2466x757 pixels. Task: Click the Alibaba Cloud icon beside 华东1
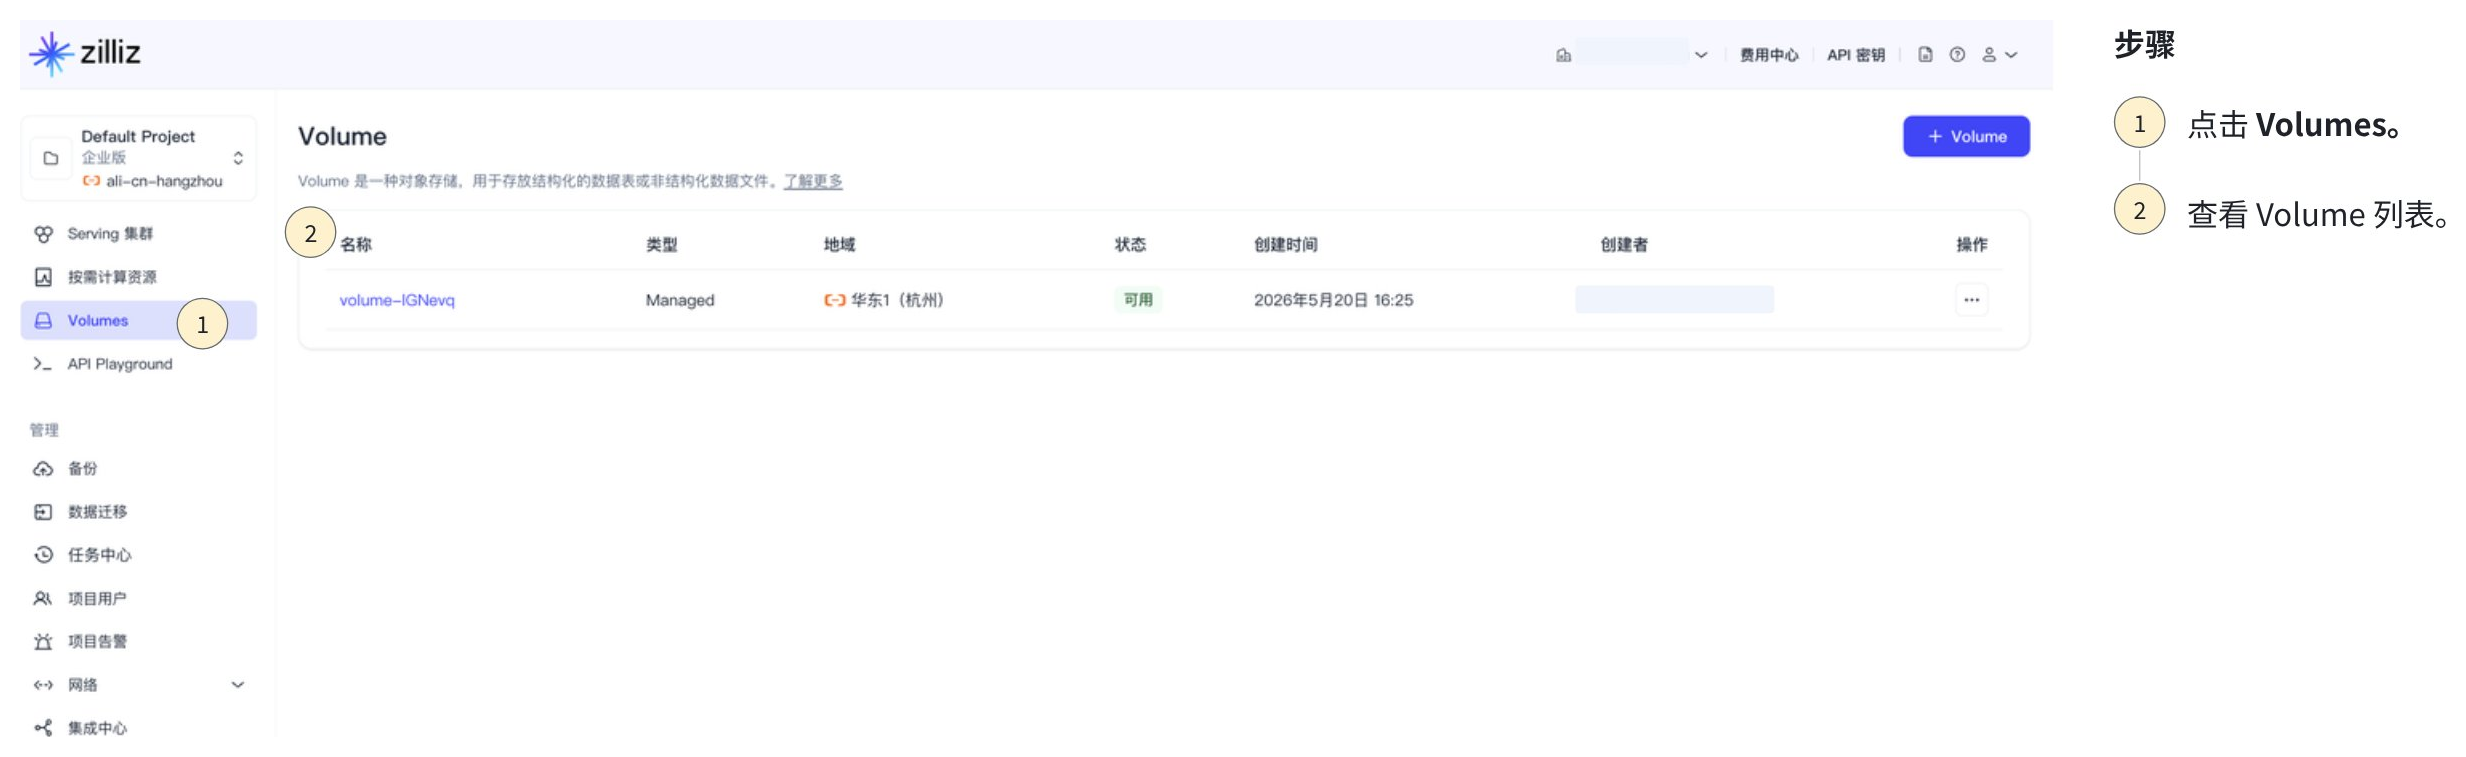click(x=834, y=300)
